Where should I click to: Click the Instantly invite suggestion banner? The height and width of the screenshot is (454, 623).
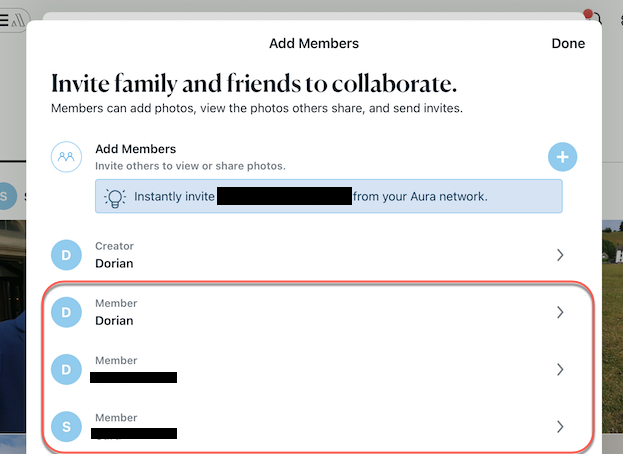pos(328,197)
